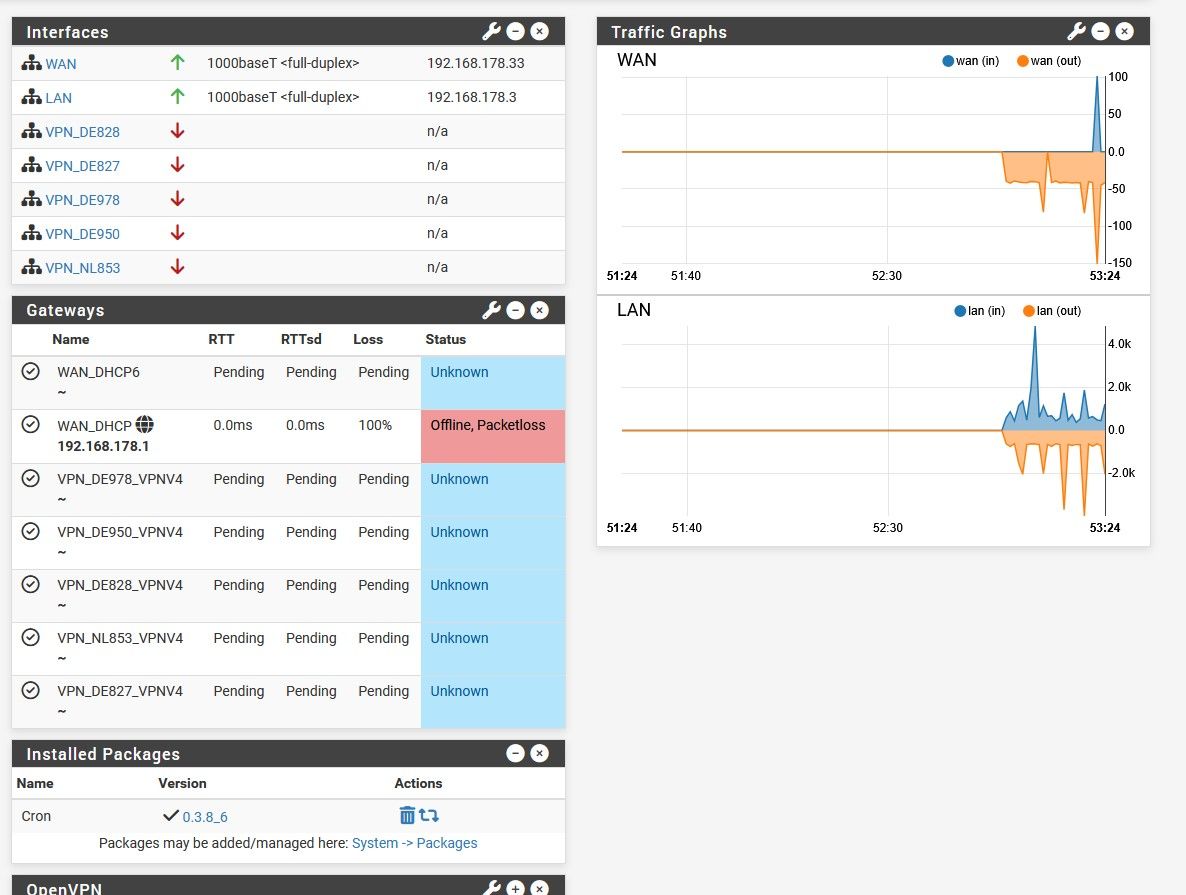Viewport: 1186px width, 895px height.
Task: Open the VPN_DE828 interface link
Action: 82,132
